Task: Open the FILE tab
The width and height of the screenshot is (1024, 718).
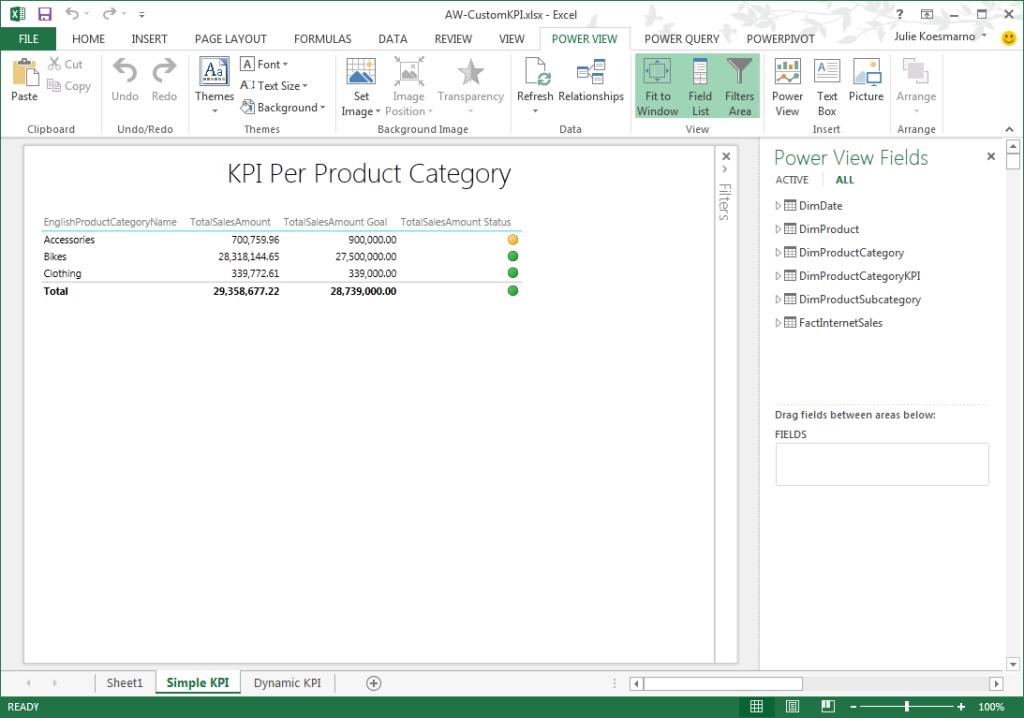Action: coord(28,39)
